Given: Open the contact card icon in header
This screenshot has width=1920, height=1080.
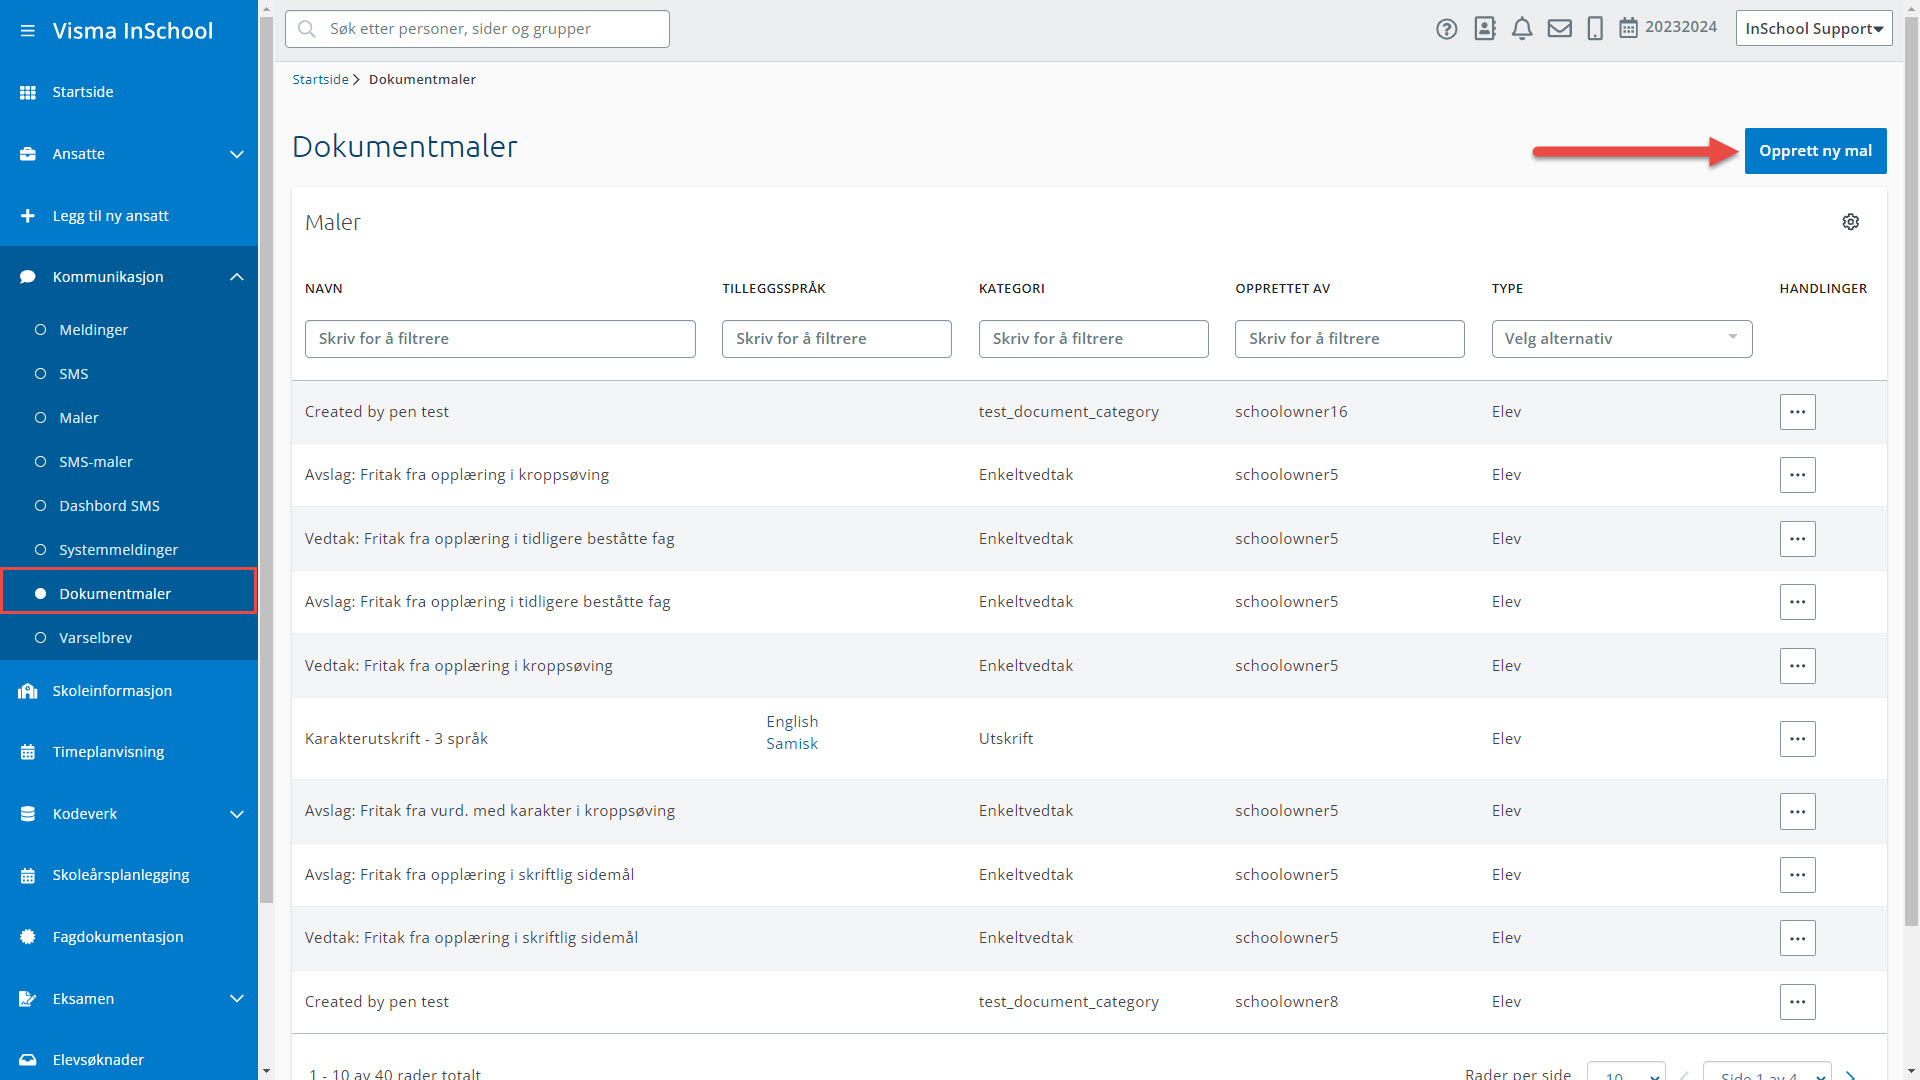Looking at the screenshot, I should [x=1485, y=29].
